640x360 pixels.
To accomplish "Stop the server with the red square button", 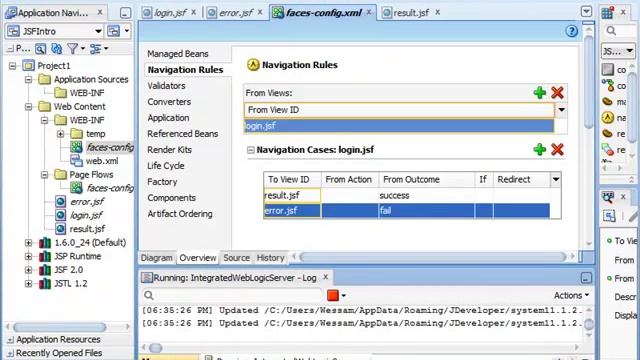I will [x=333, y=295].
